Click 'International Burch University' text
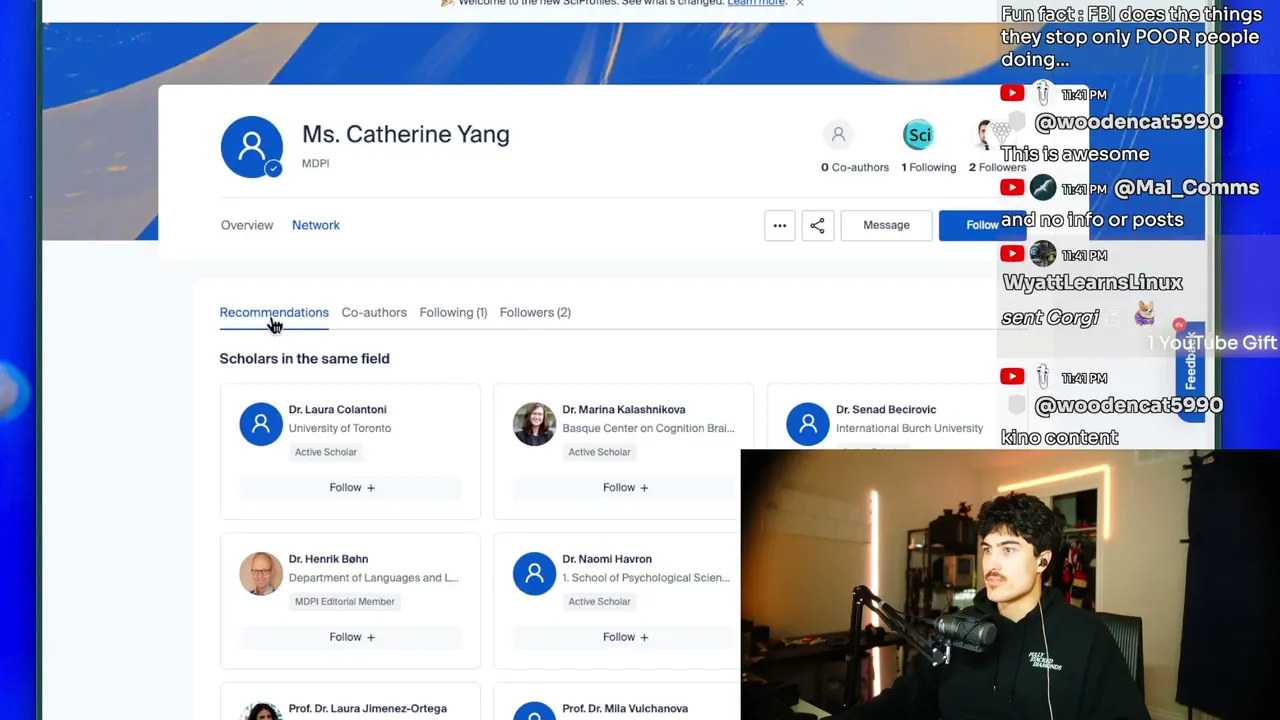 909,428
